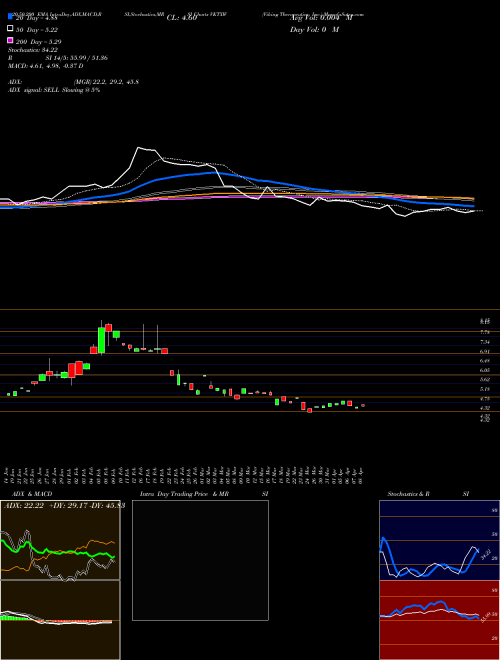Click the peak of the white price line
The image size is (500, 660).
click(x=138, y=147)
